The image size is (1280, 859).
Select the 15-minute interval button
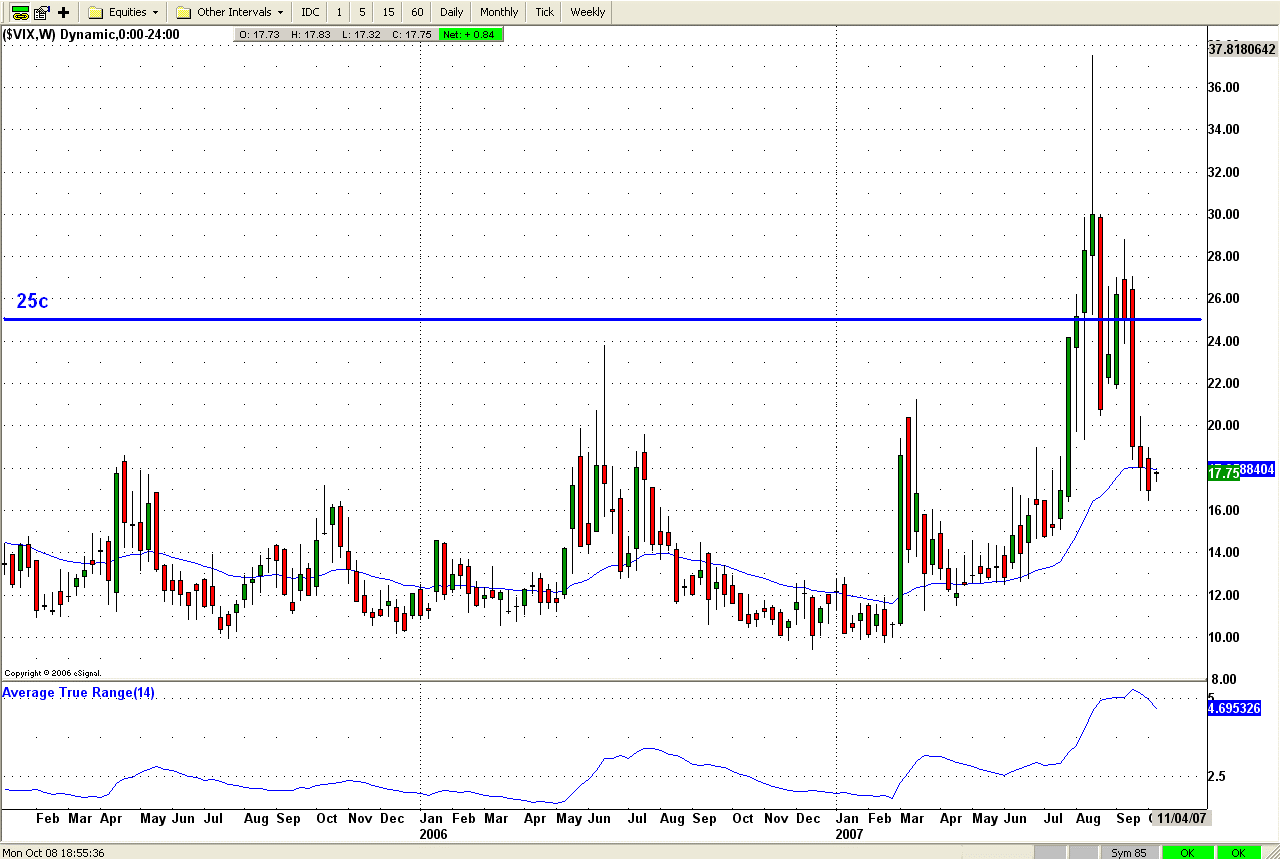388,12
